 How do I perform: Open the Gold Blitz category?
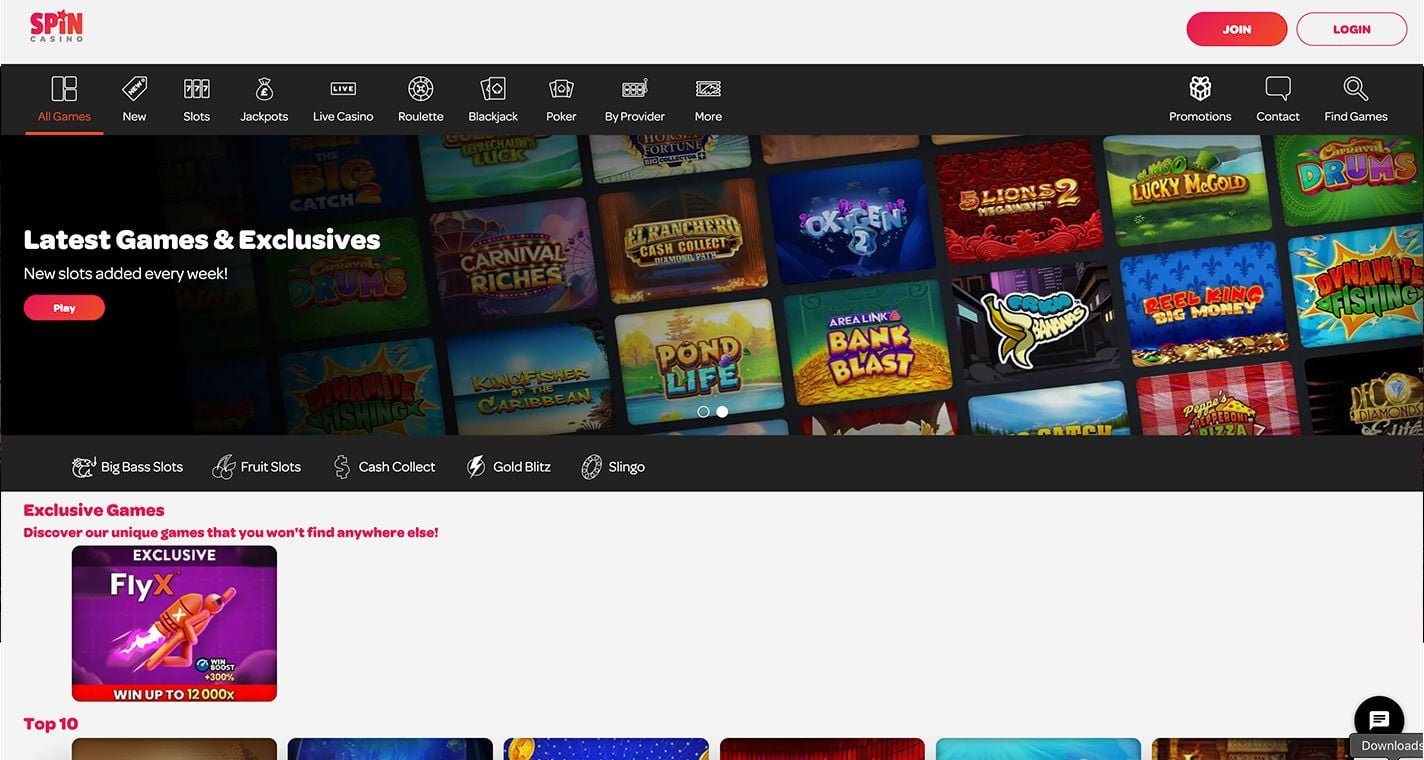509,467
